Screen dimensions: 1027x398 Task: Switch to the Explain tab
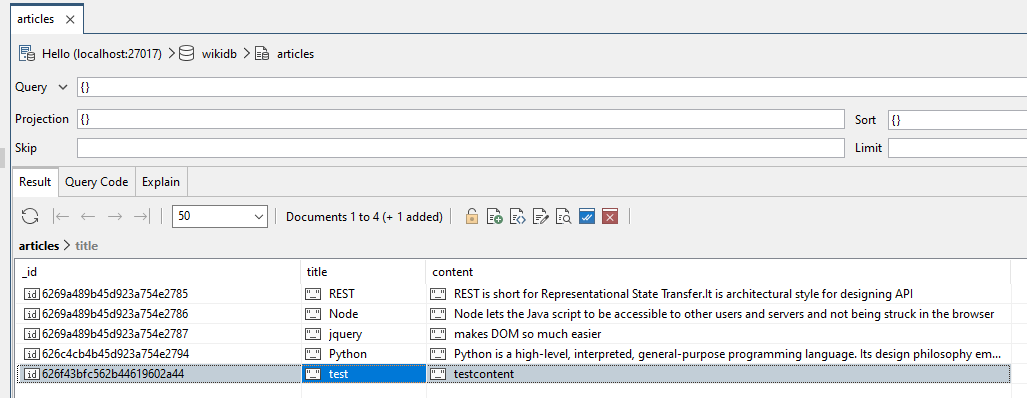161,182
